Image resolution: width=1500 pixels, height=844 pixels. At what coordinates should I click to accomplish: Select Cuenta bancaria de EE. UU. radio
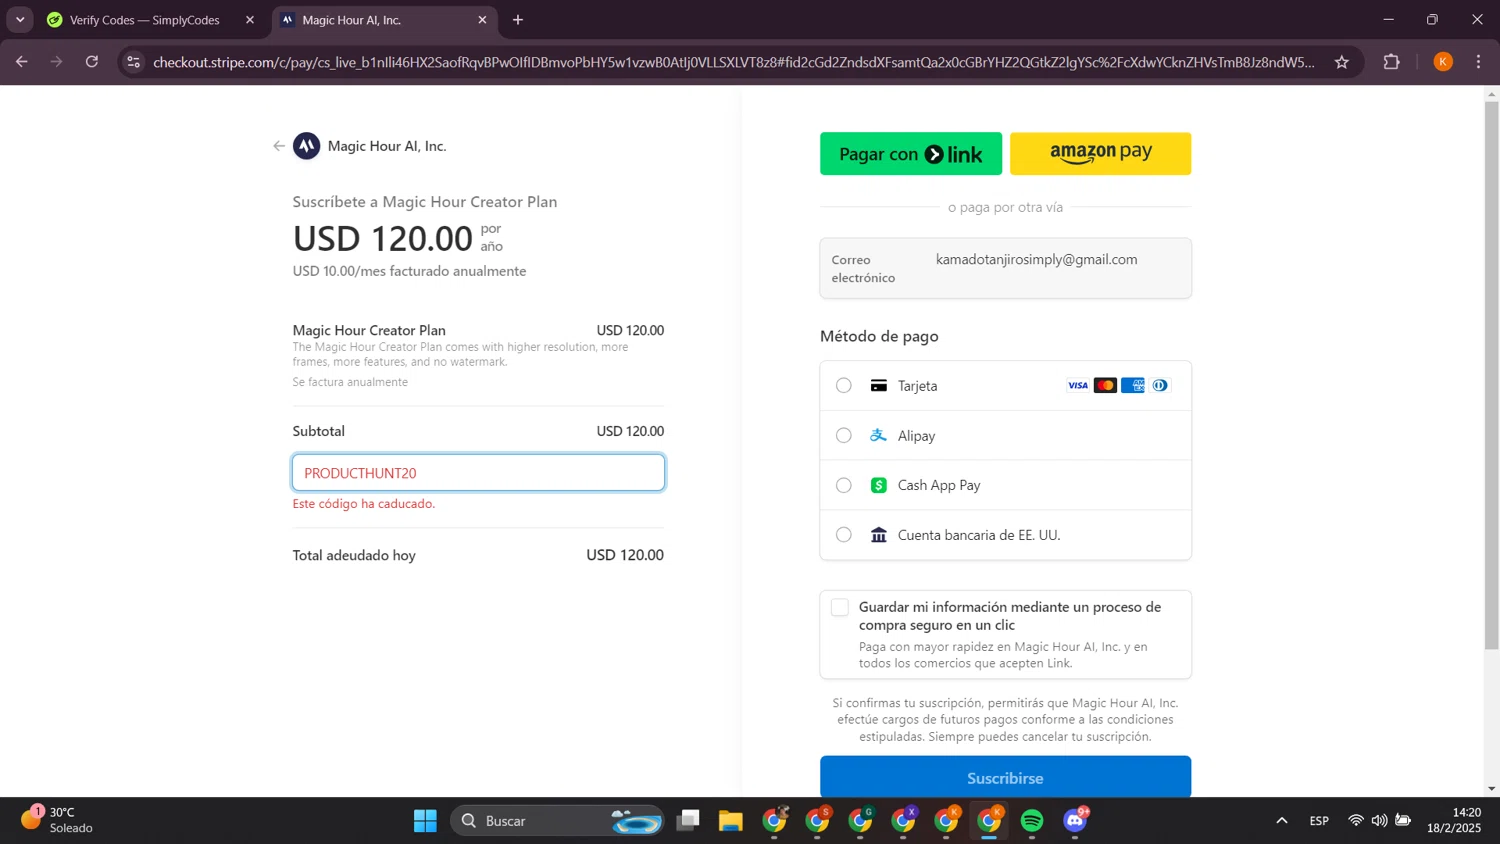pyautogui.click(x=844, y=535)
